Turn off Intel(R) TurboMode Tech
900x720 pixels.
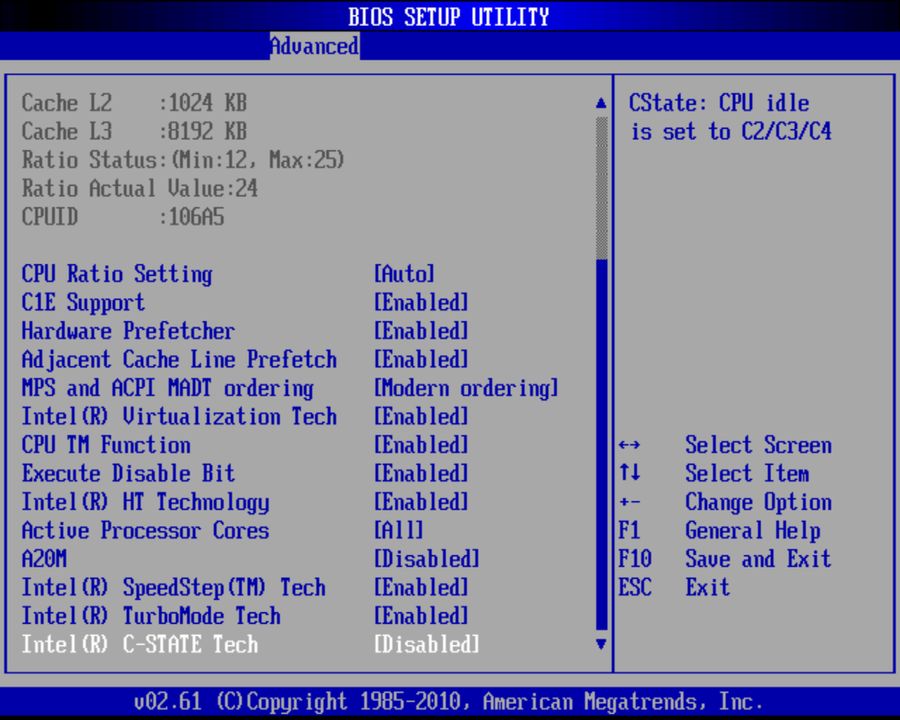pyautogui.click(x=150, y=616)
